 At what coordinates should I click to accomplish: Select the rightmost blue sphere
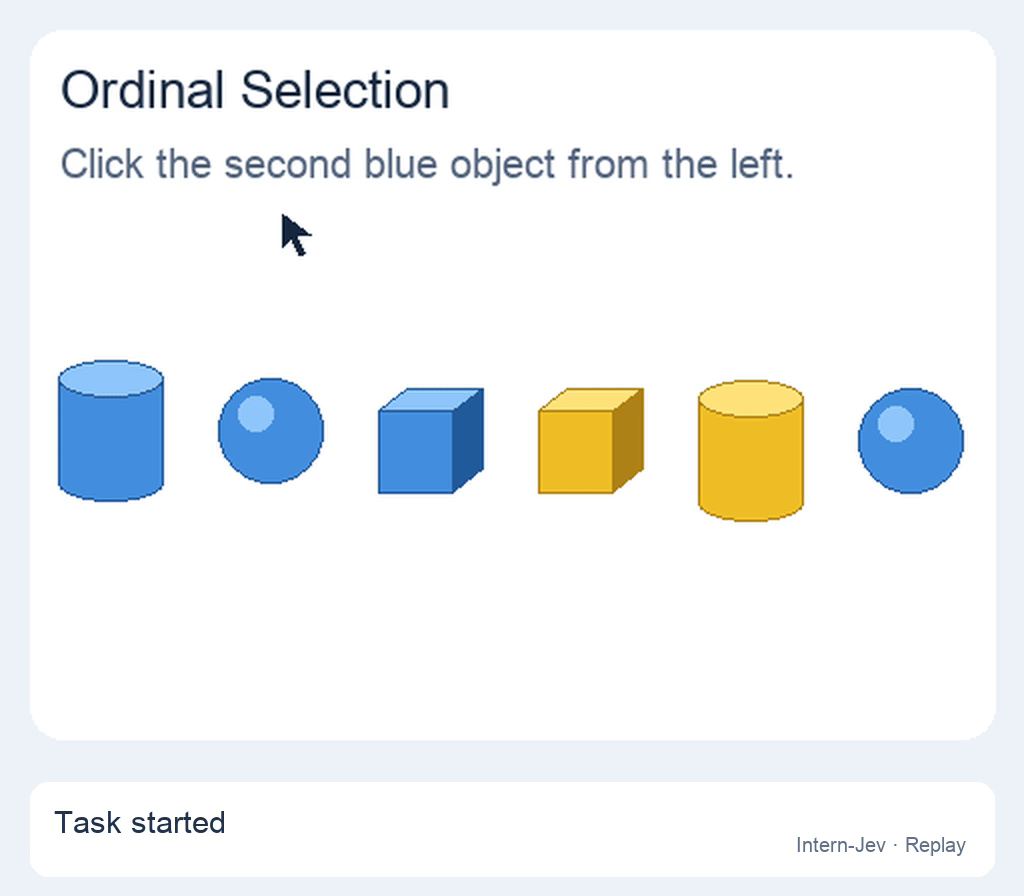[x=911, y=441]
